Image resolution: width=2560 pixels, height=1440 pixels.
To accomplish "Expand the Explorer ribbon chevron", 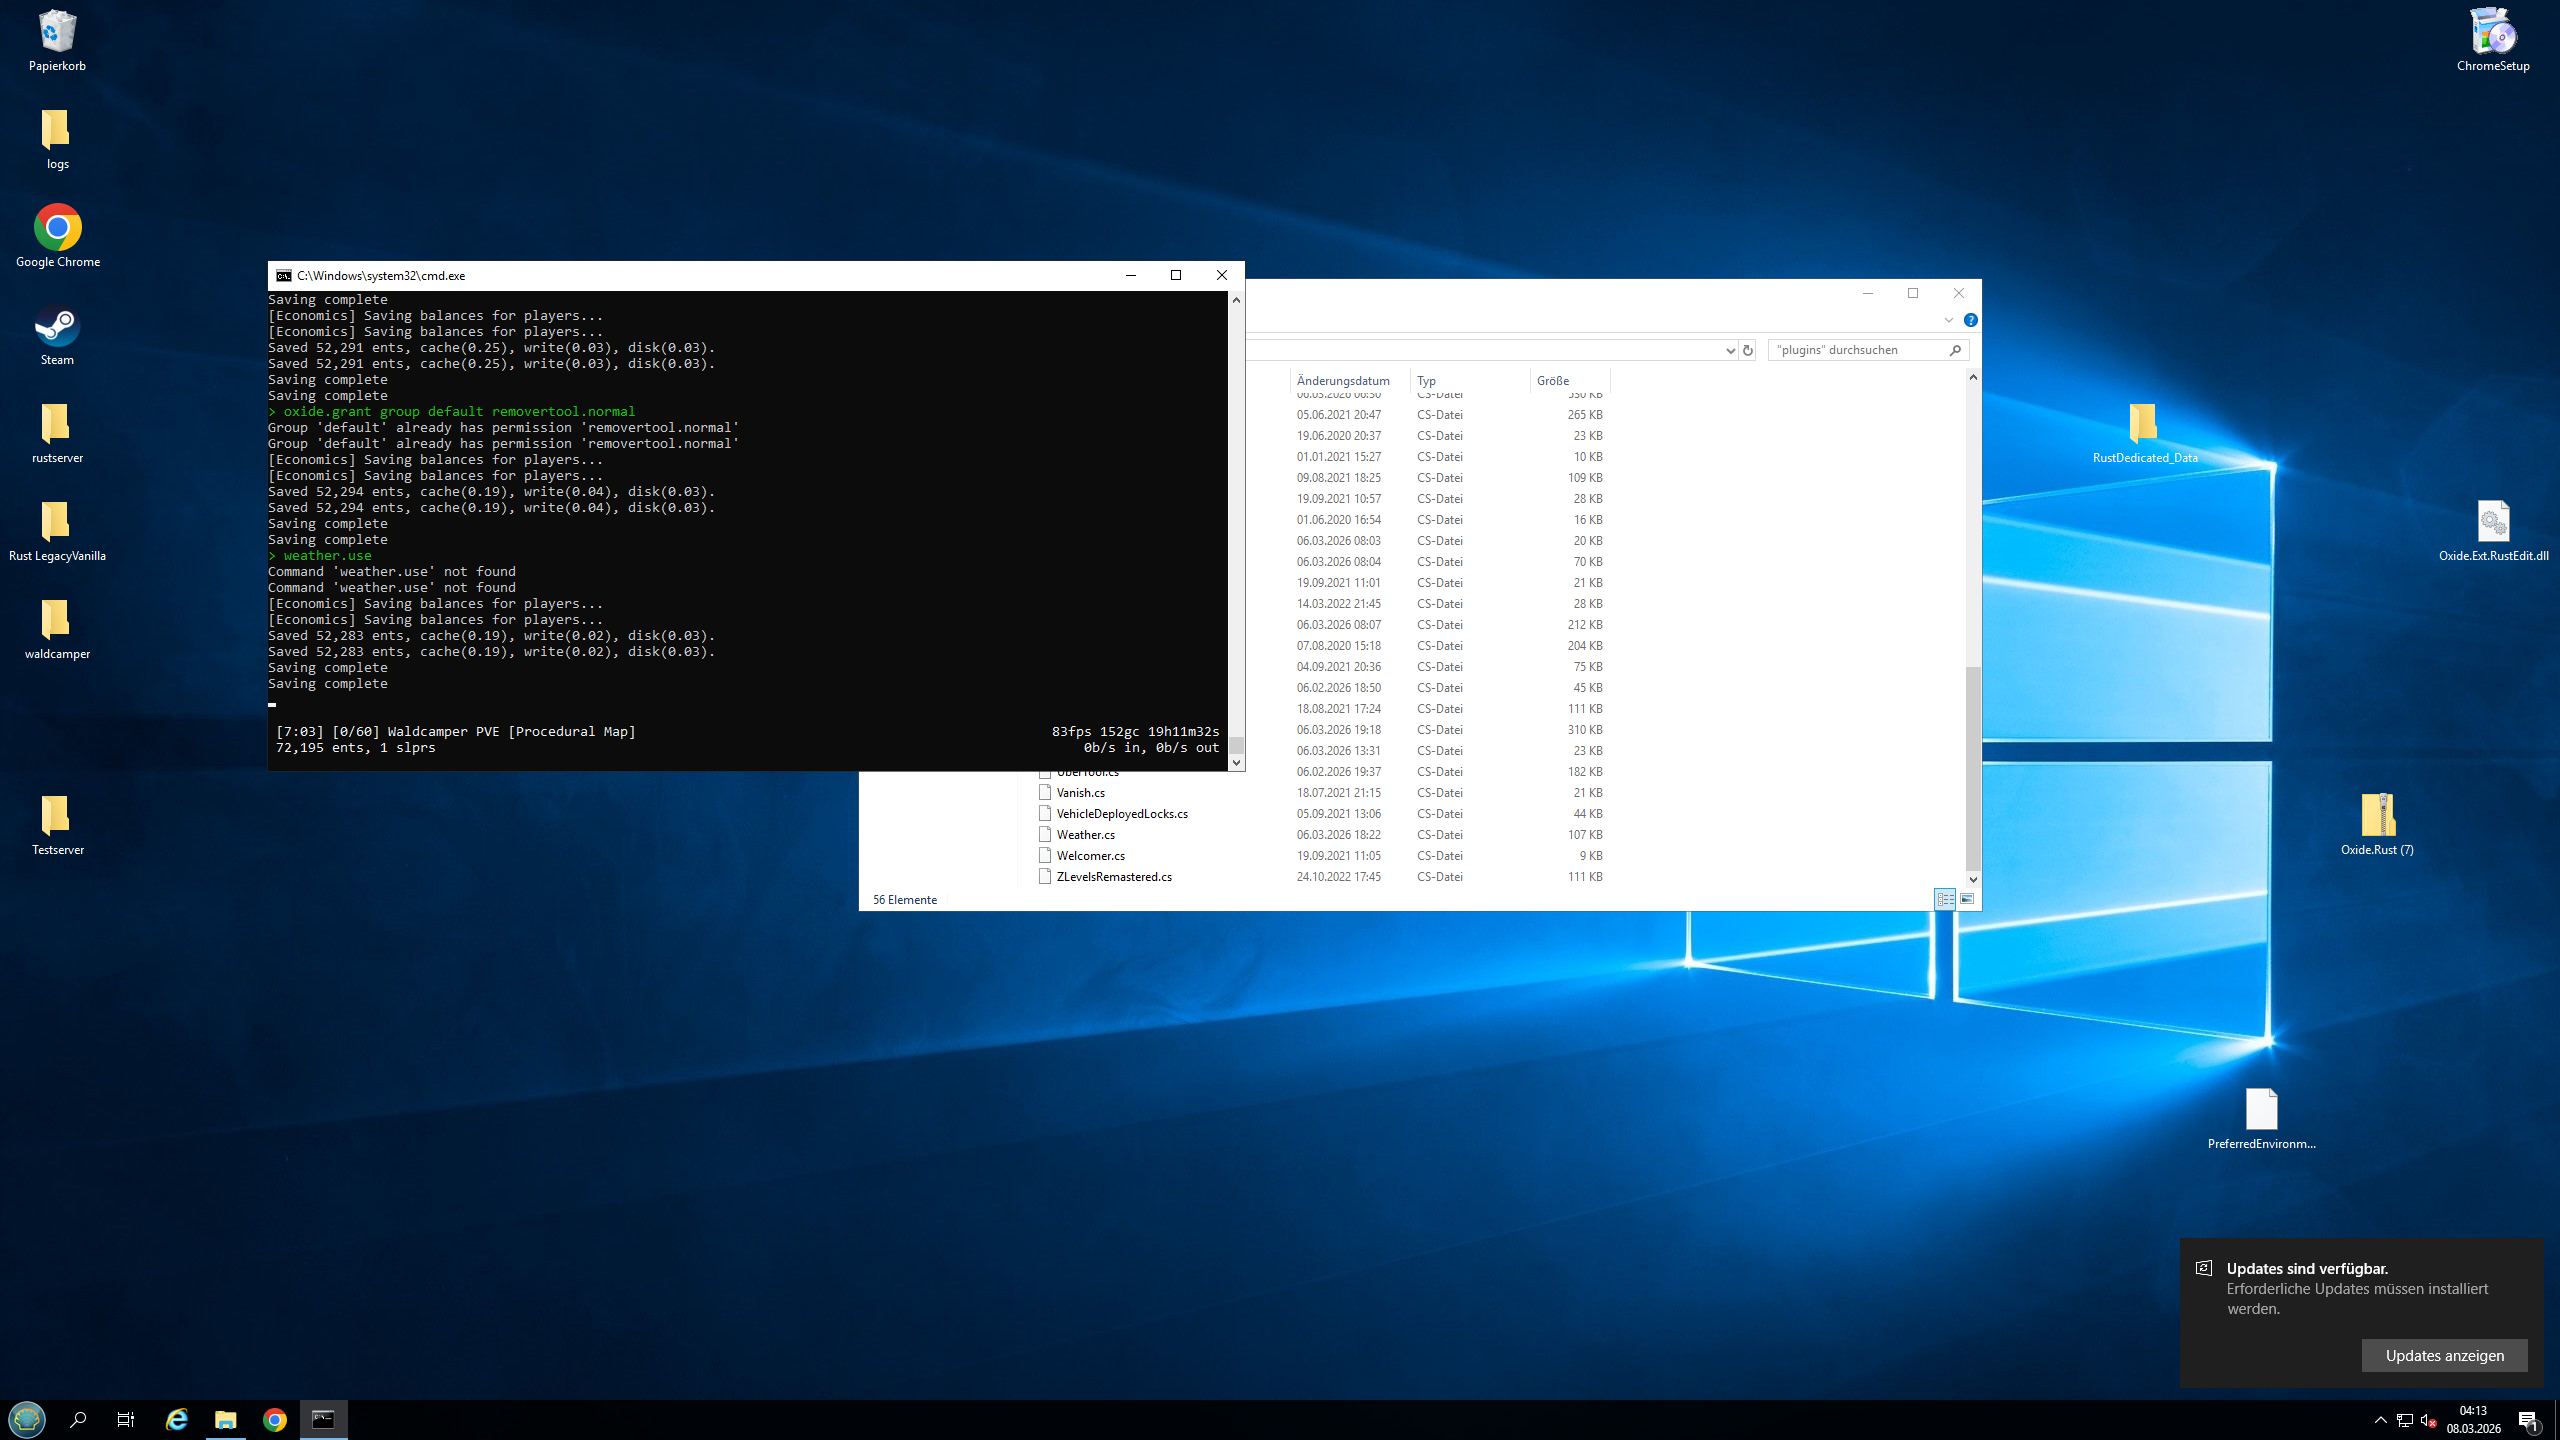I will [x=1948, y=320].
